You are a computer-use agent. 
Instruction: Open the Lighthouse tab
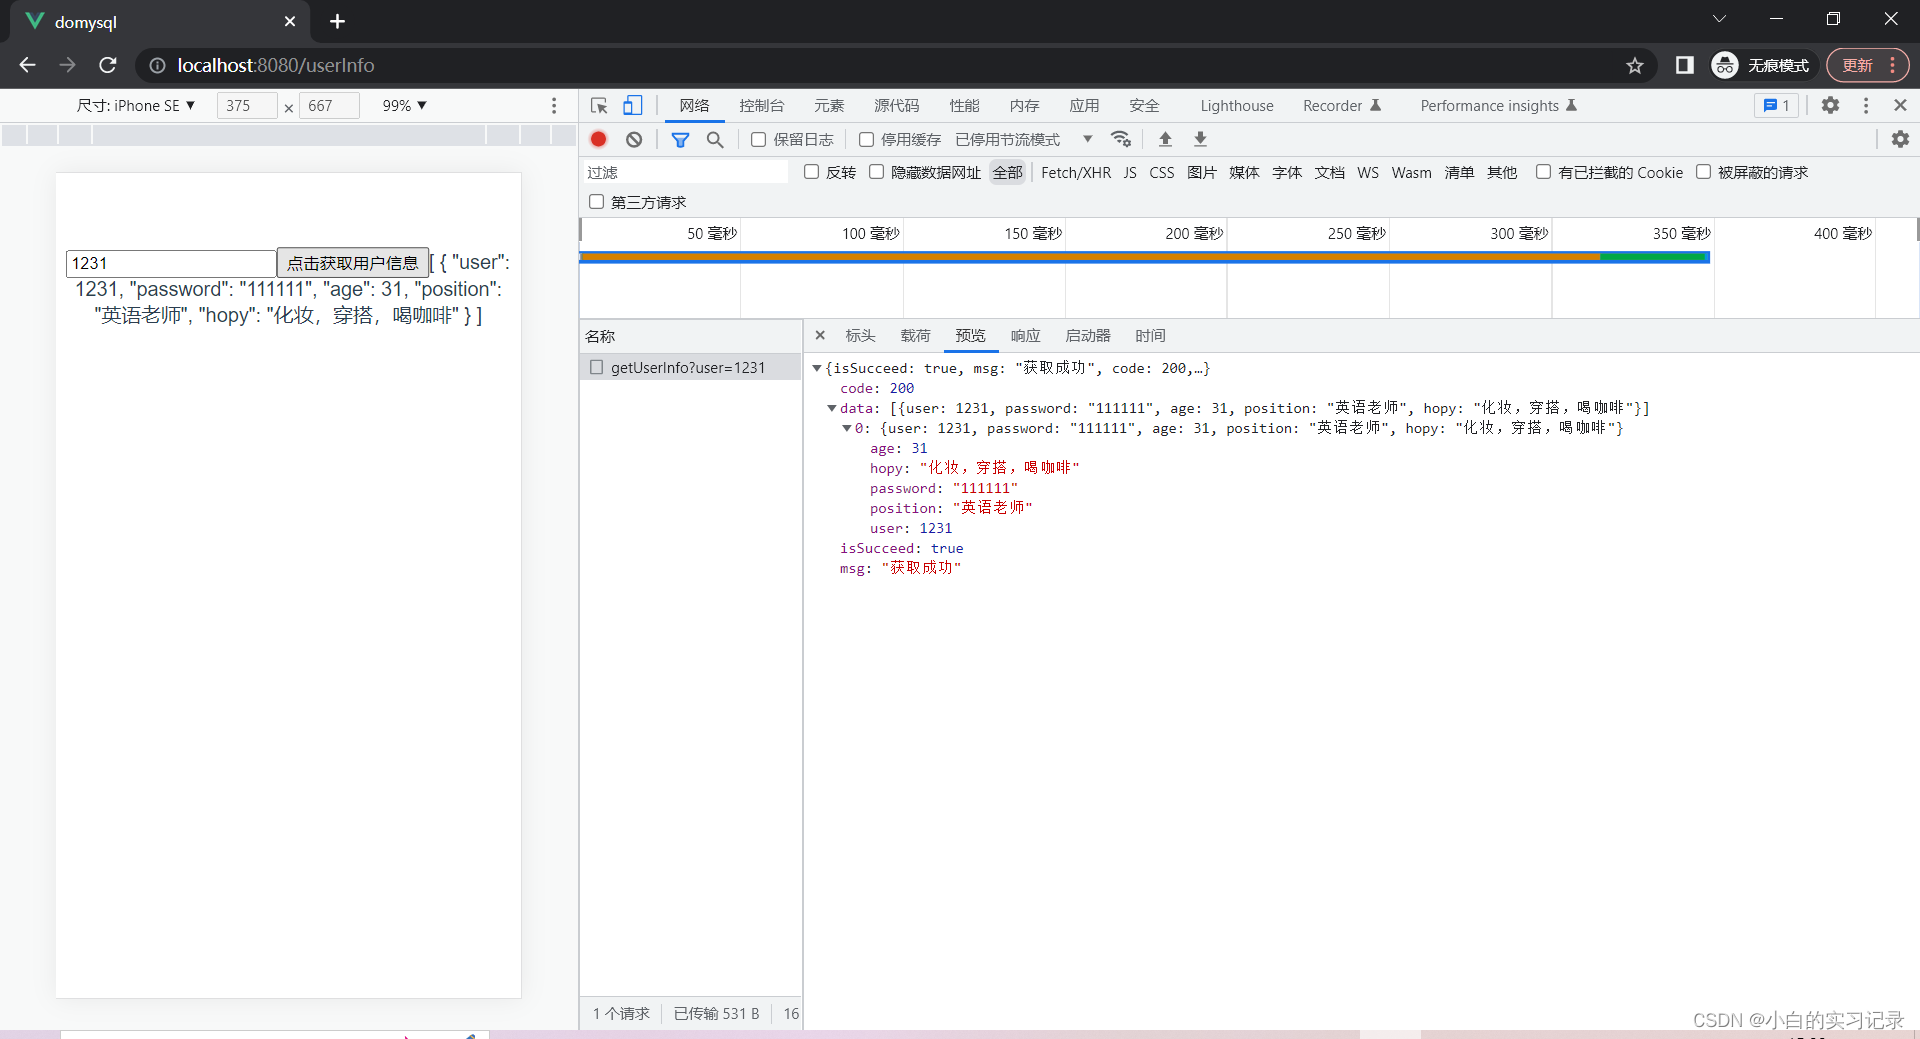[1237, 106]
